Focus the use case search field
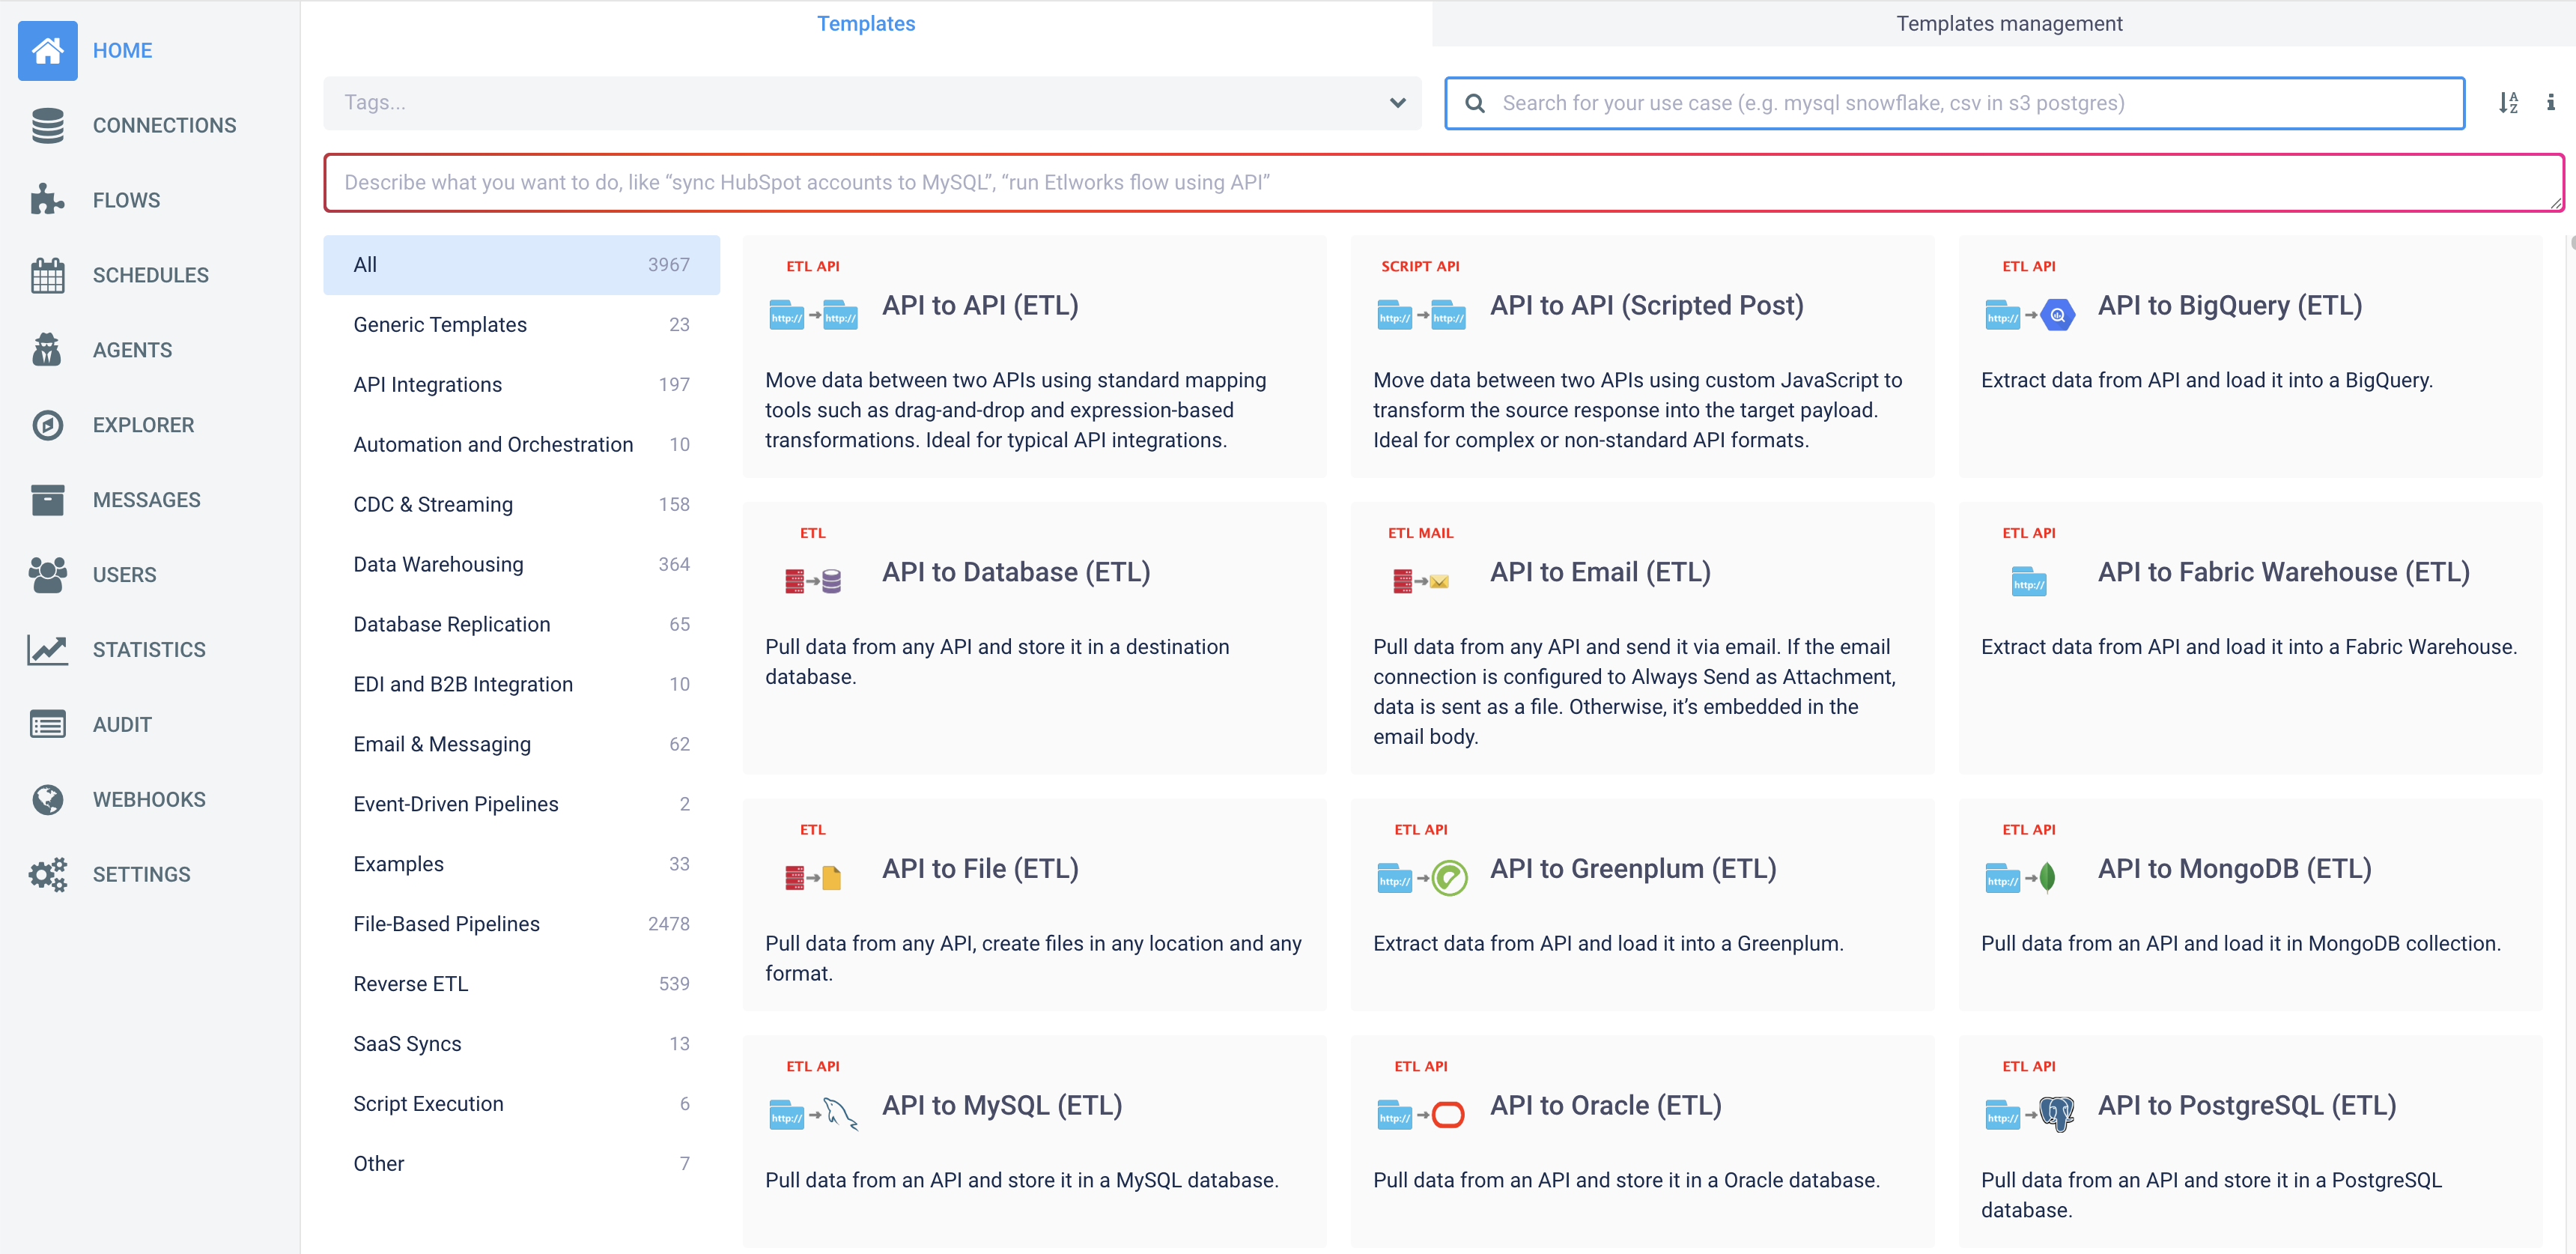This screenshot has height=1254, width=2576. point(1954,103)
